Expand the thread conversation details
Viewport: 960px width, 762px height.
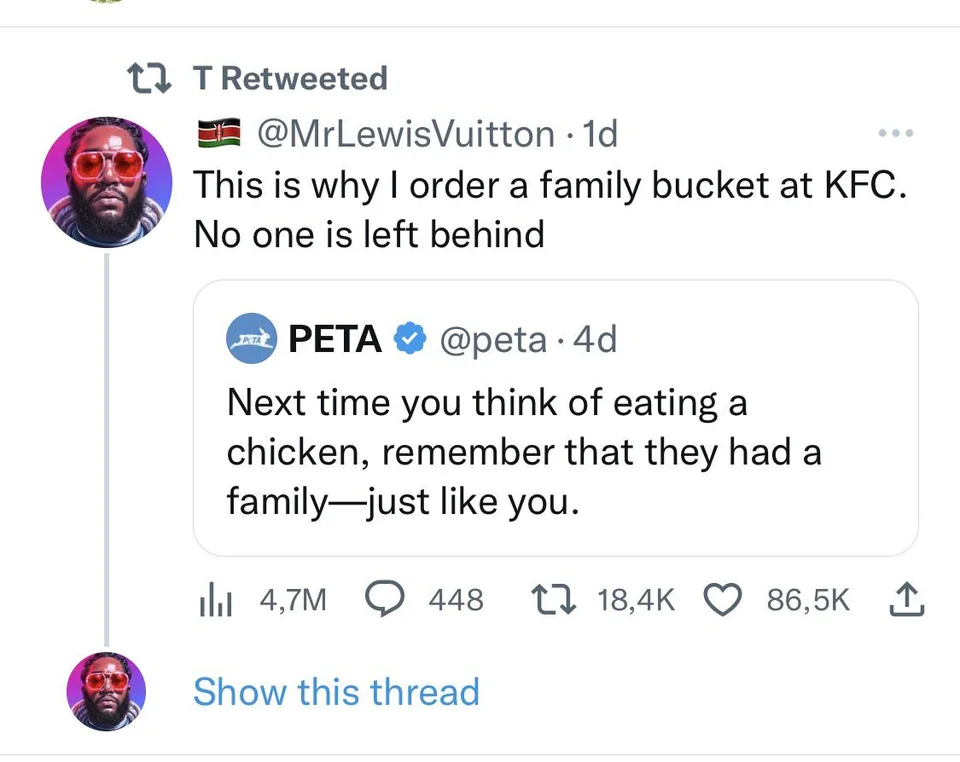(336, 691)
